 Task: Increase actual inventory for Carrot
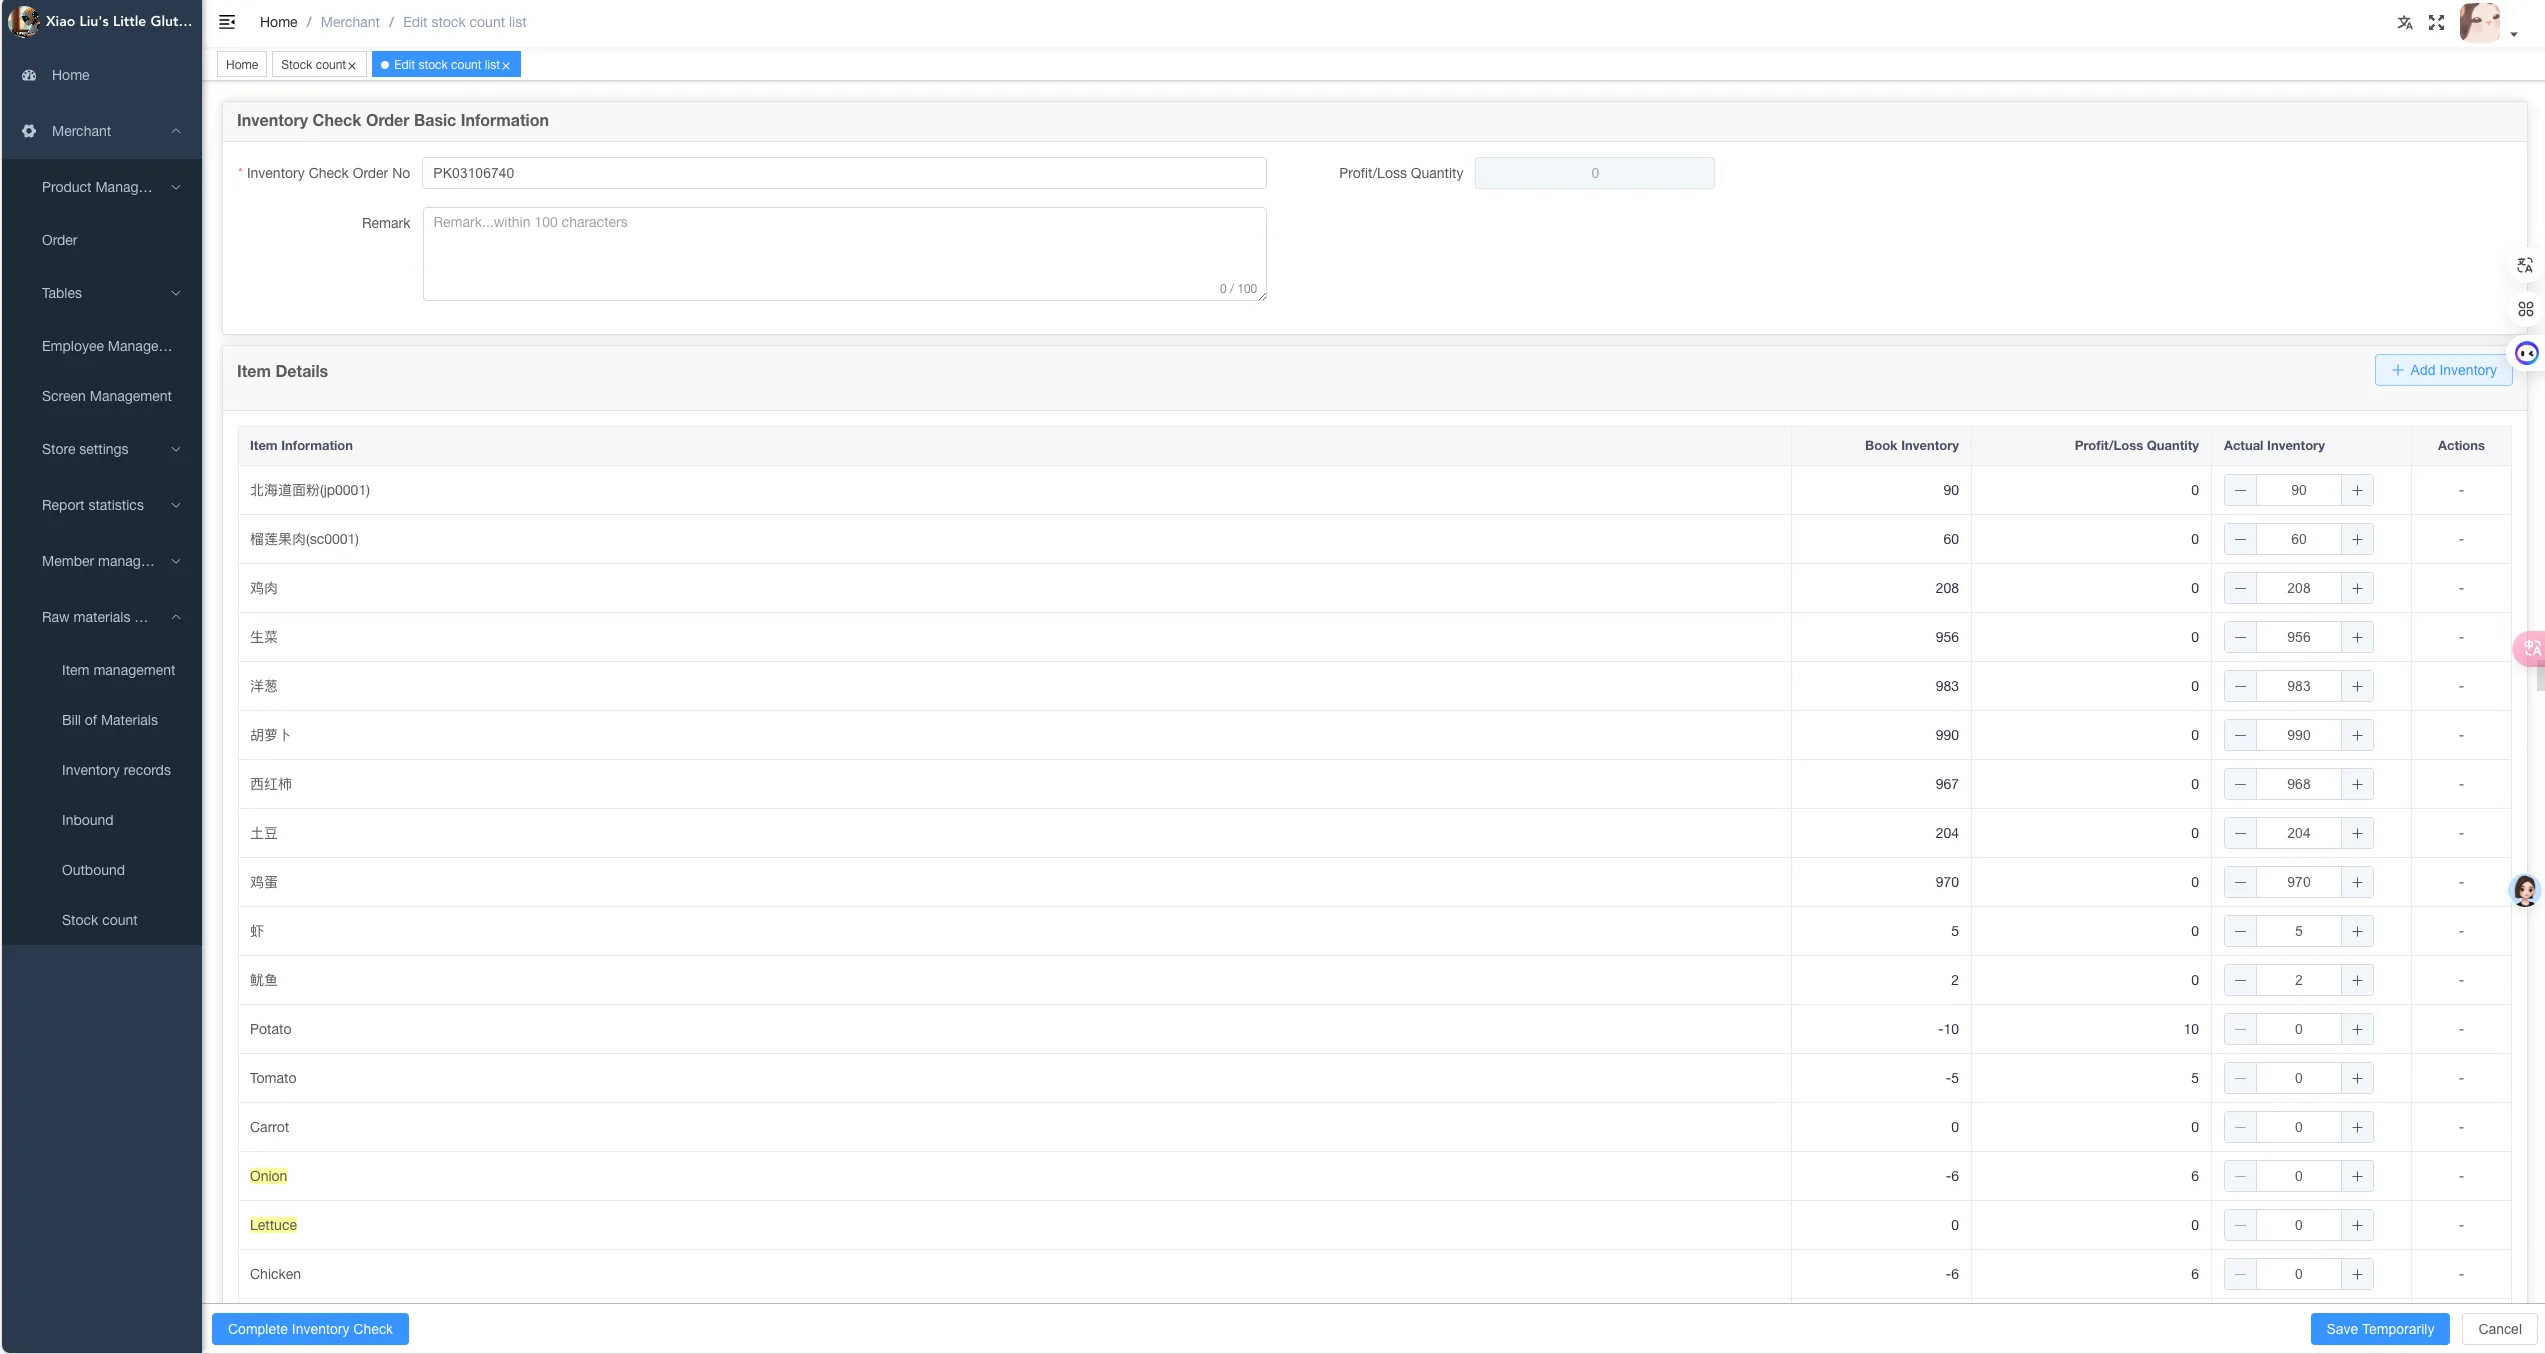click(x=2357, y=1127)
